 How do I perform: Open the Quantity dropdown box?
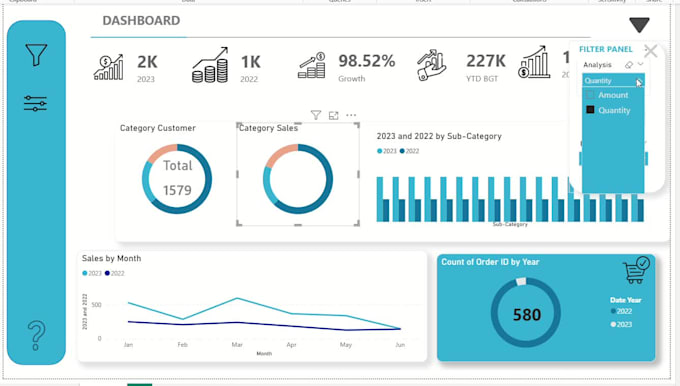pos(613,81)
